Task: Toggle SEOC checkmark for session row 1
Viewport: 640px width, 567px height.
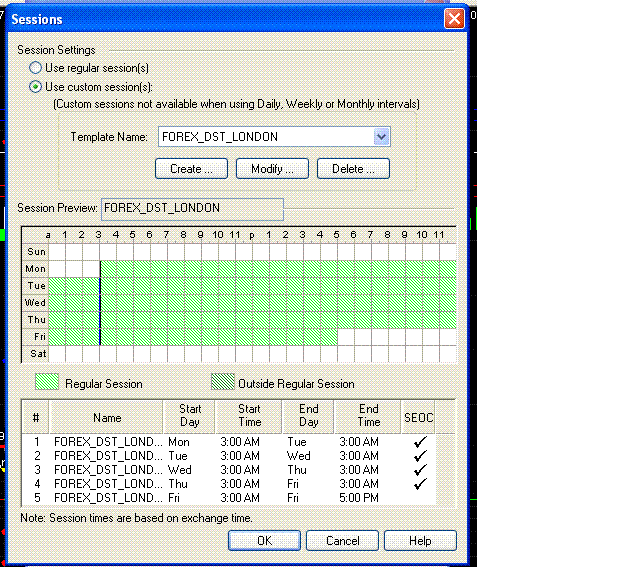Action: [x=420, y=442]
